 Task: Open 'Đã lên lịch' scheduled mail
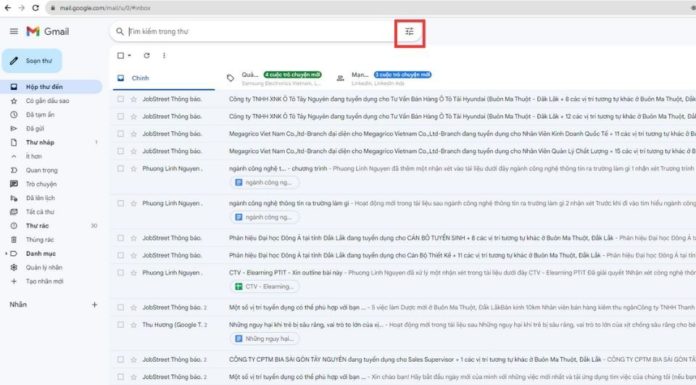pyautogui.click(x=40, y=198)
